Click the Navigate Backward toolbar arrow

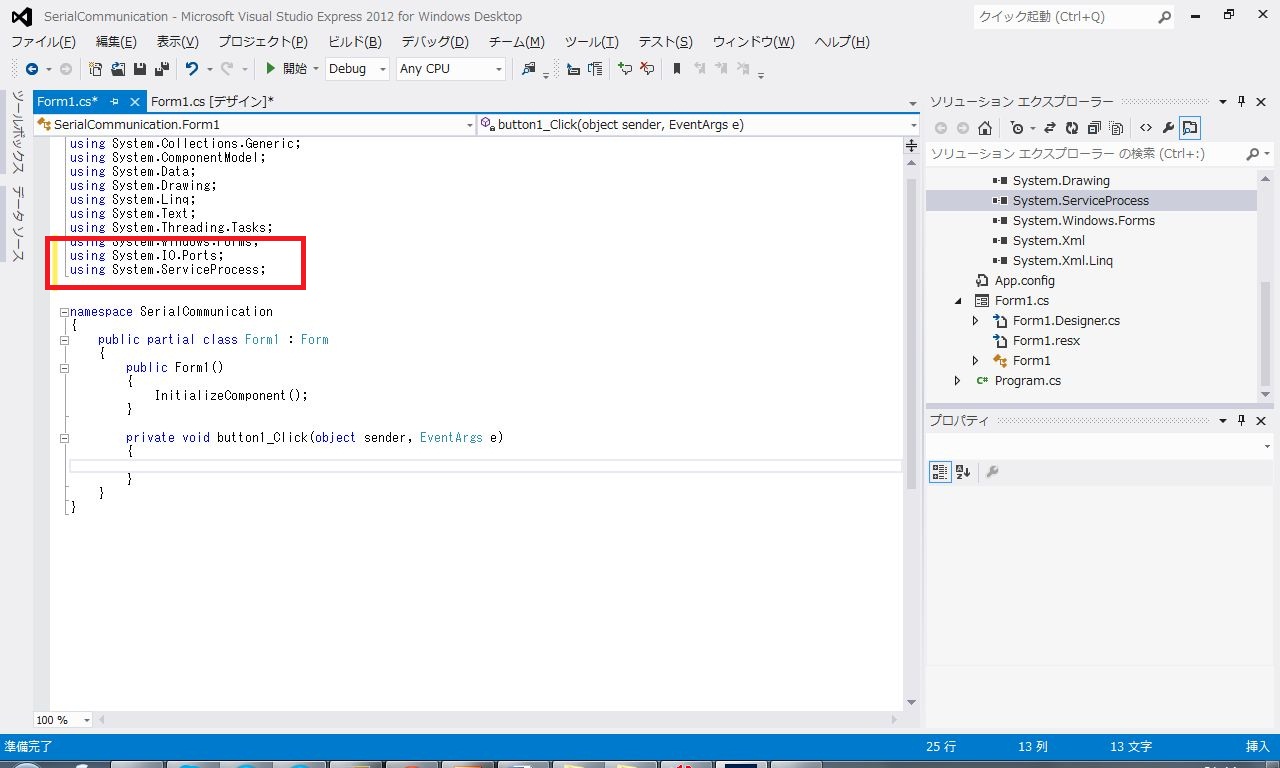[32, 69]
